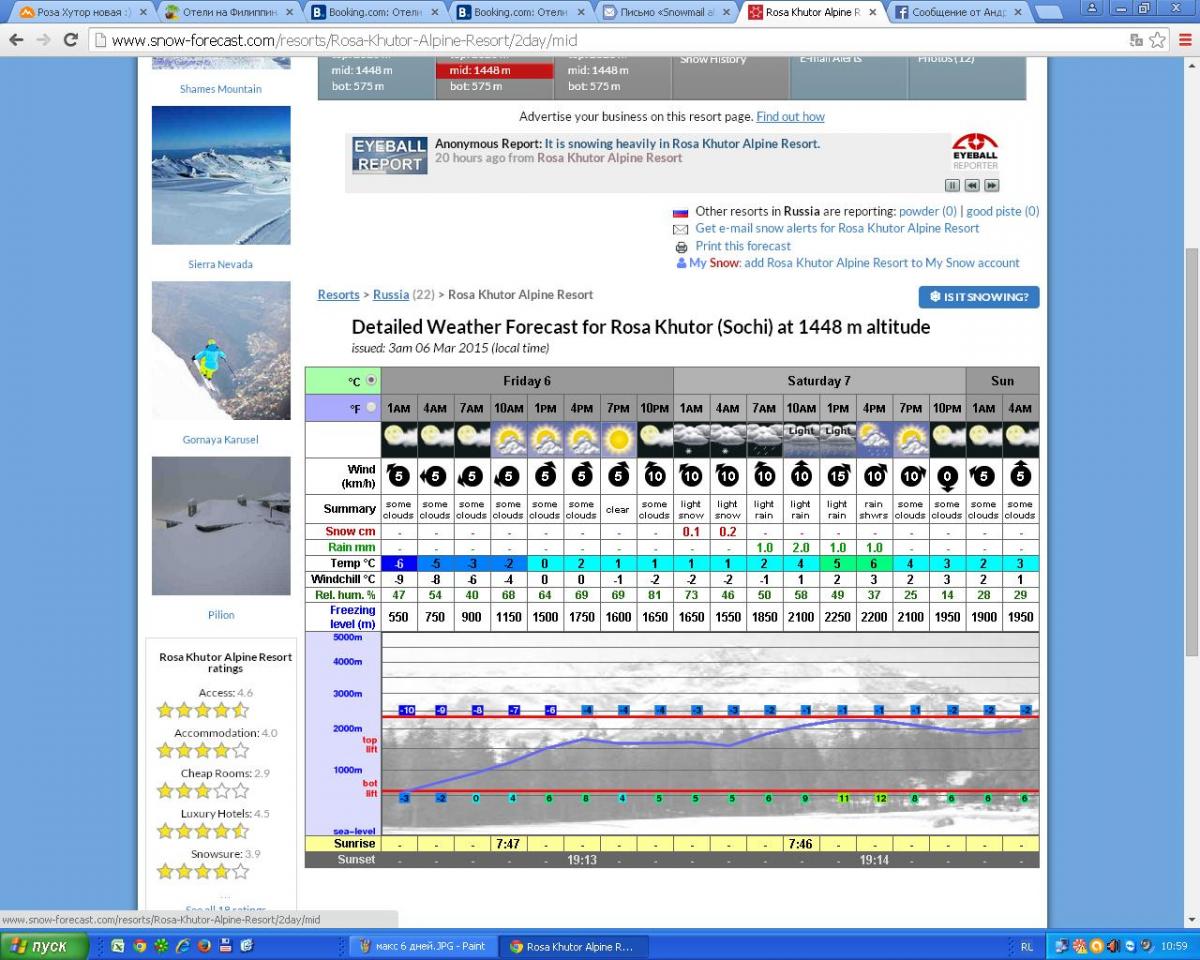
Task: Select the °F temperature radio button
Action: 372,407
